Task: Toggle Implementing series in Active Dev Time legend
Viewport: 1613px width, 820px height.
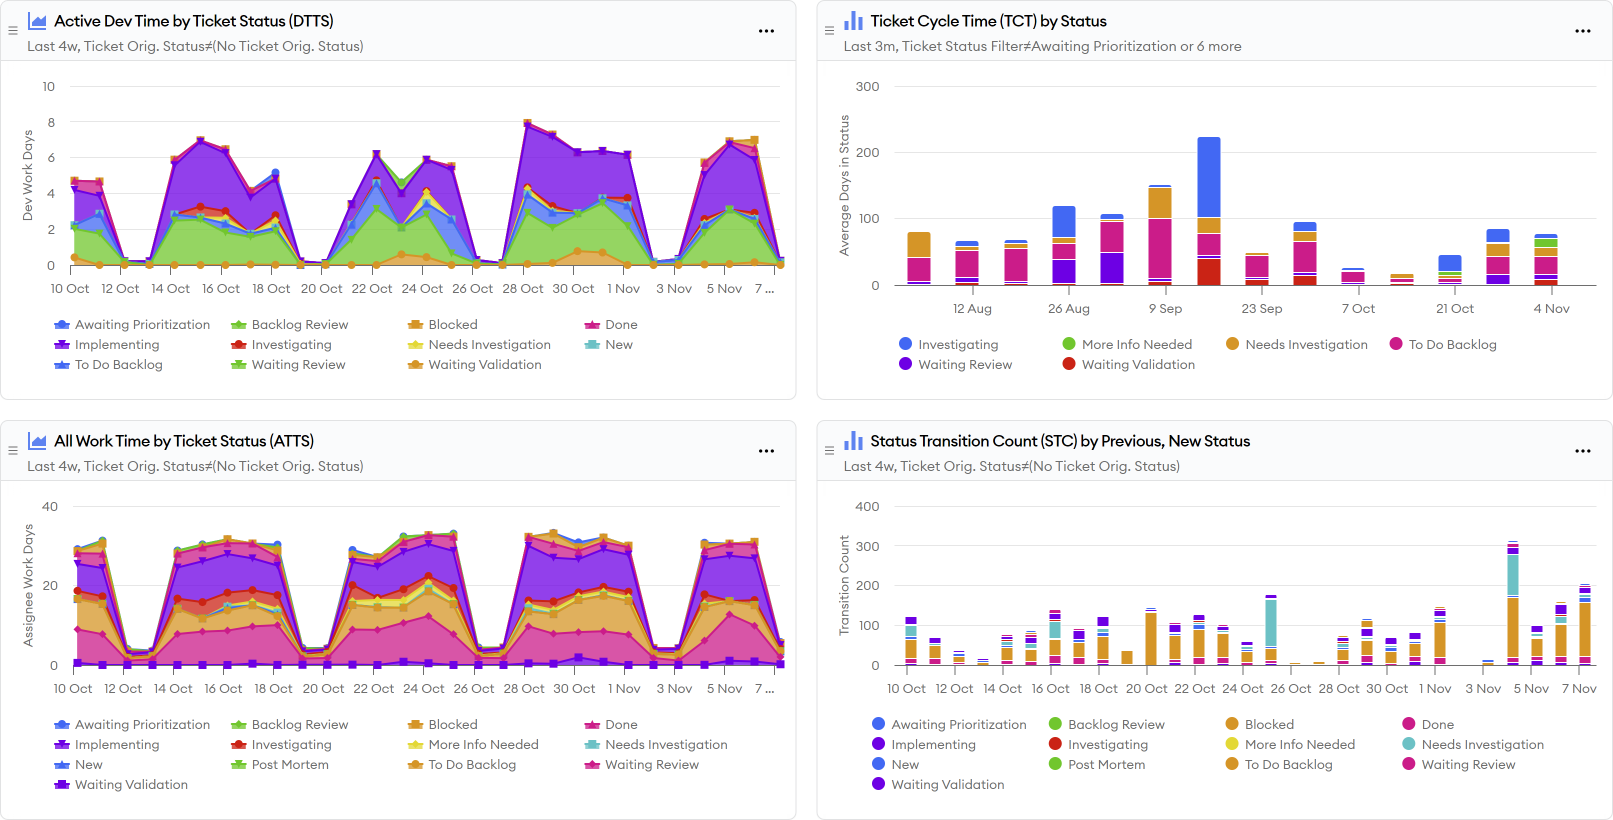Action: pos(116,345)
